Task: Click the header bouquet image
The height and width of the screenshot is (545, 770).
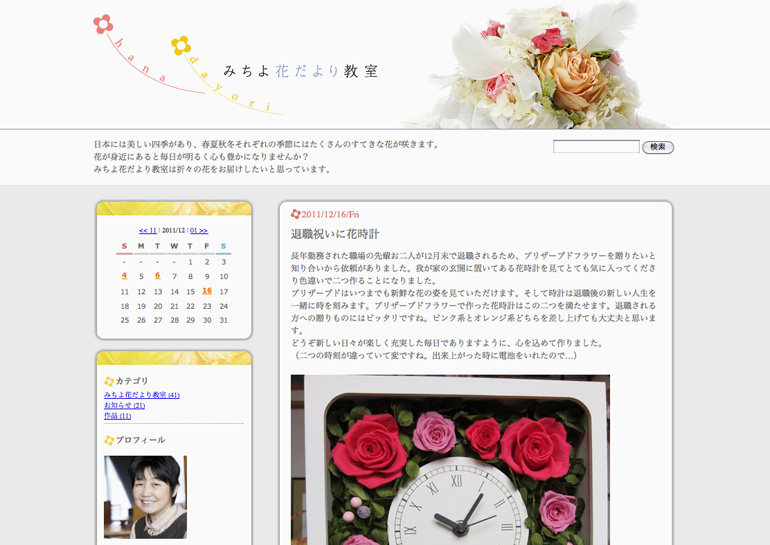Action: coord(535,64)
